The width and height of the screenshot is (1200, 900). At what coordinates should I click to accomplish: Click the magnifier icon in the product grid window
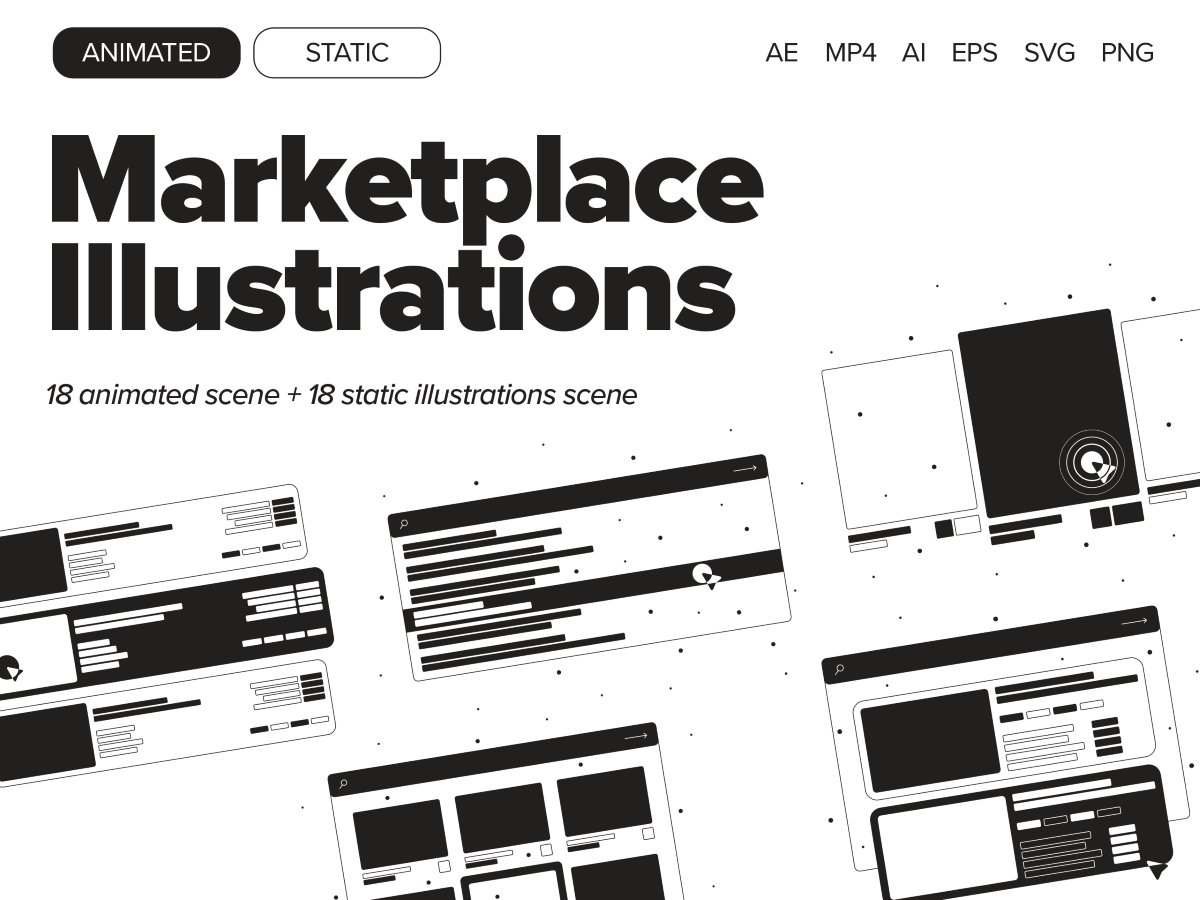[x=343, y=784]
